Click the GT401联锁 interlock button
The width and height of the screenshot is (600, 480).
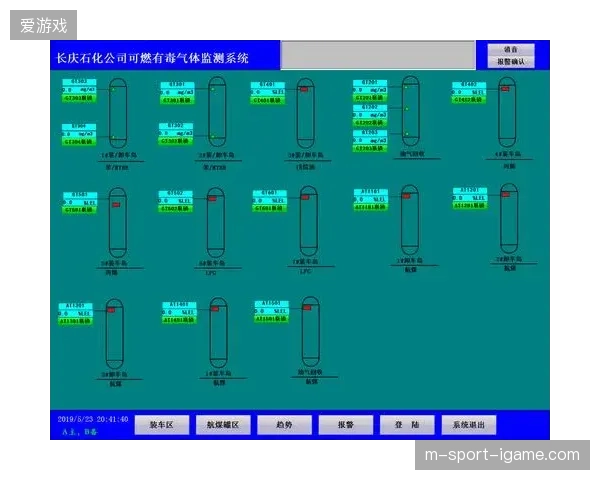tap(268, 100)
